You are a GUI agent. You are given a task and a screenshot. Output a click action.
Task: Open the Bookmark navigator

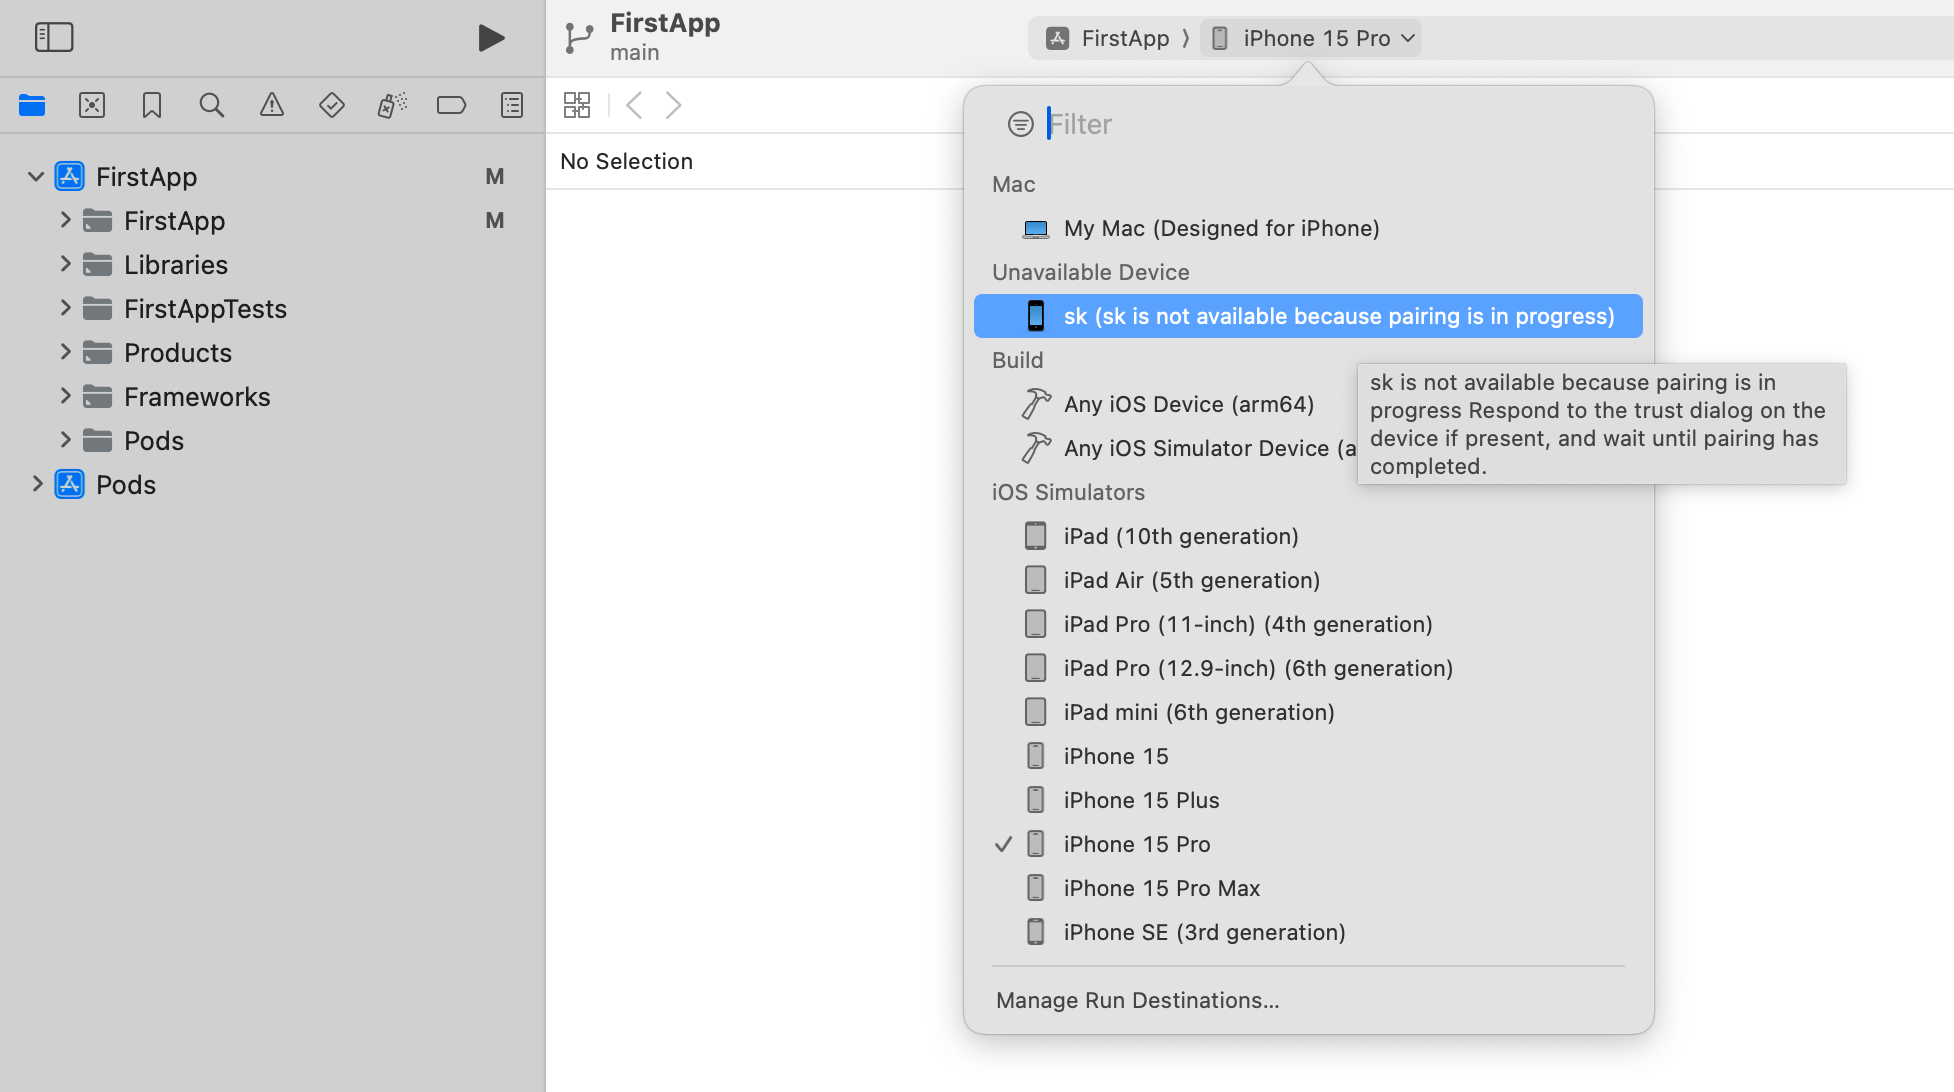[152, 105]
